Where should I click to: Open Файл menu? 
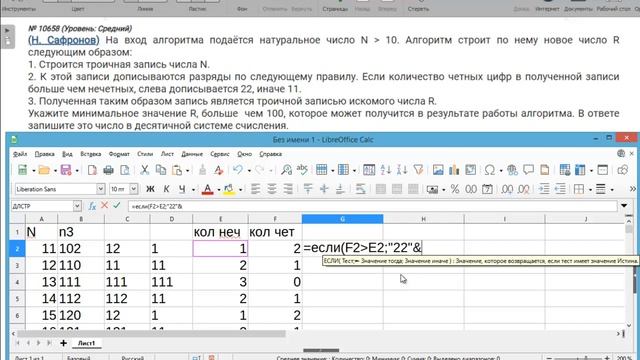coord(20,154)
